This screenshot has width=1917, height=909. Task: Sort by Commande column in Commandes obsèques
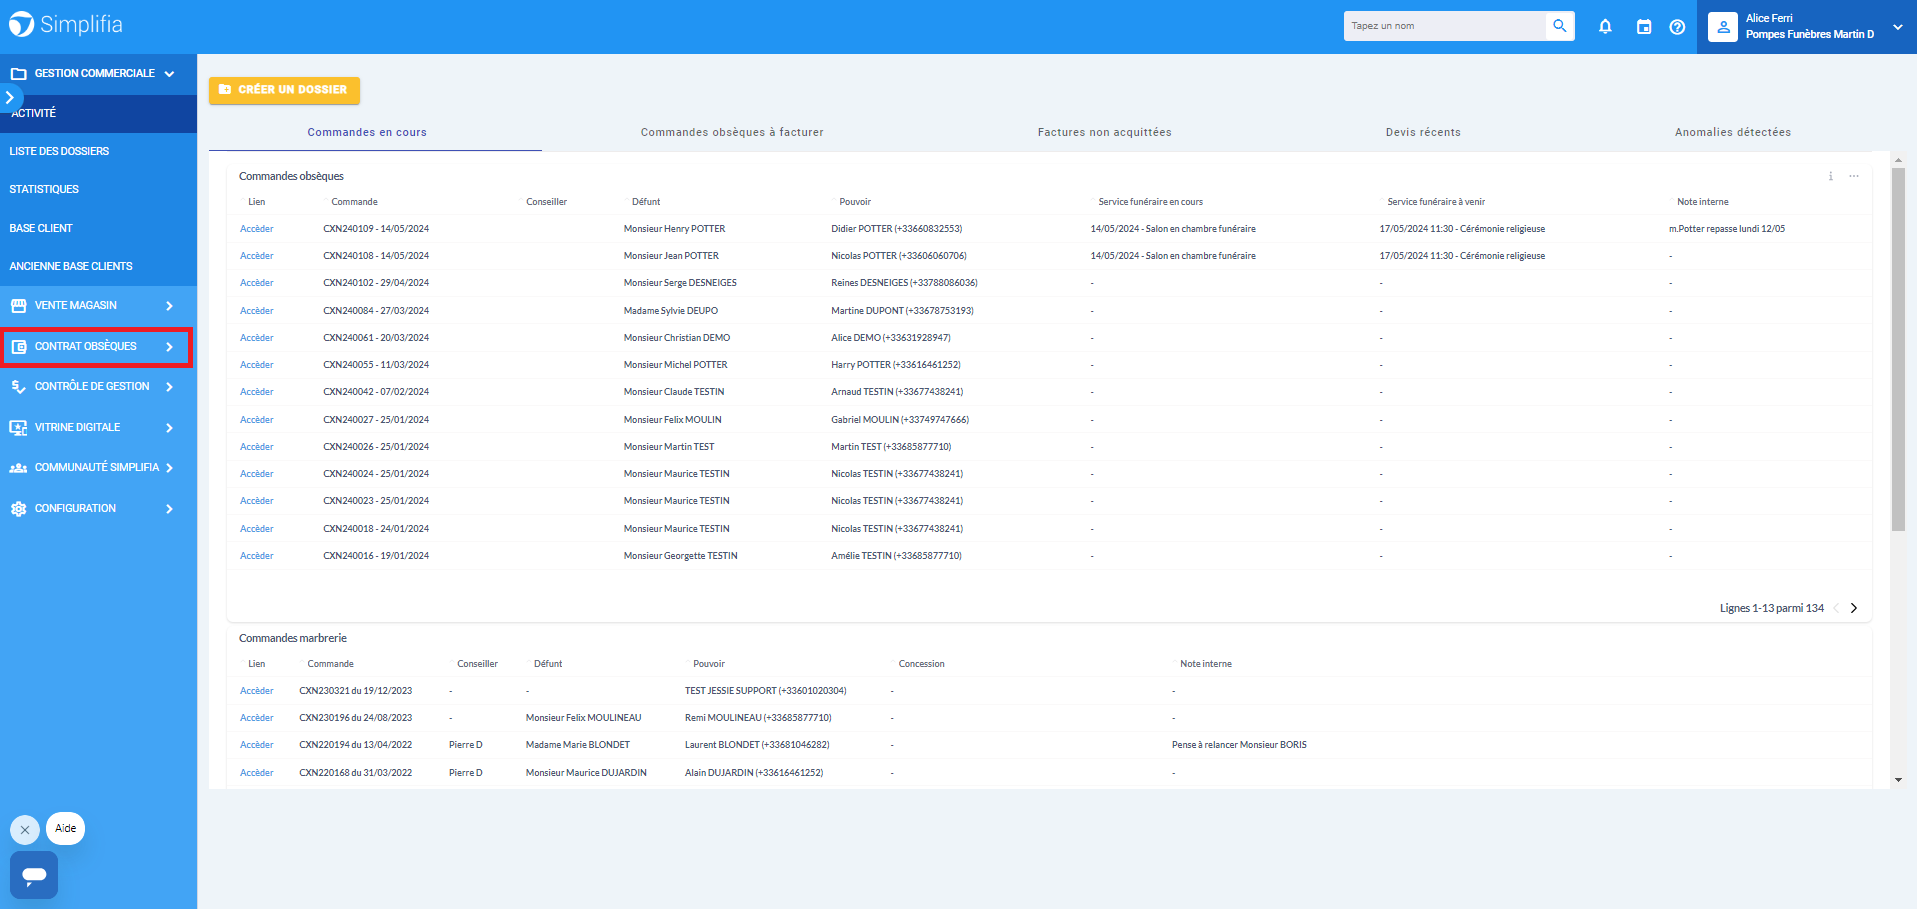(354, 202)
